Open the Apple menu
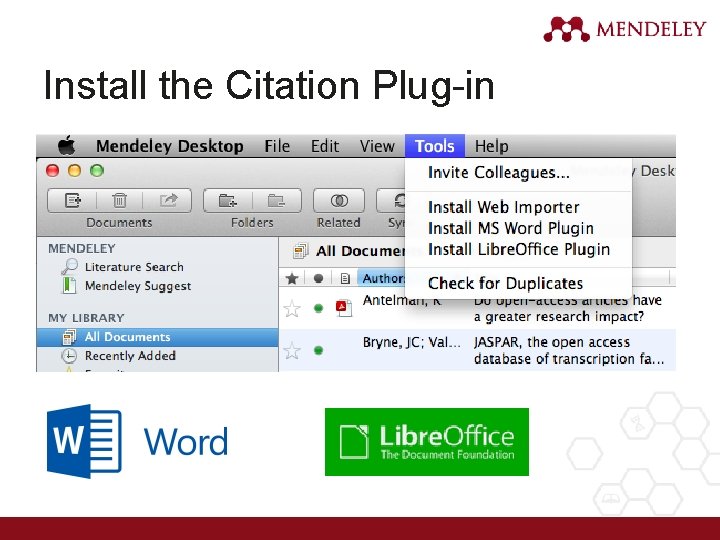The width and height of the screenshot is (720, 540). [67, 146]
